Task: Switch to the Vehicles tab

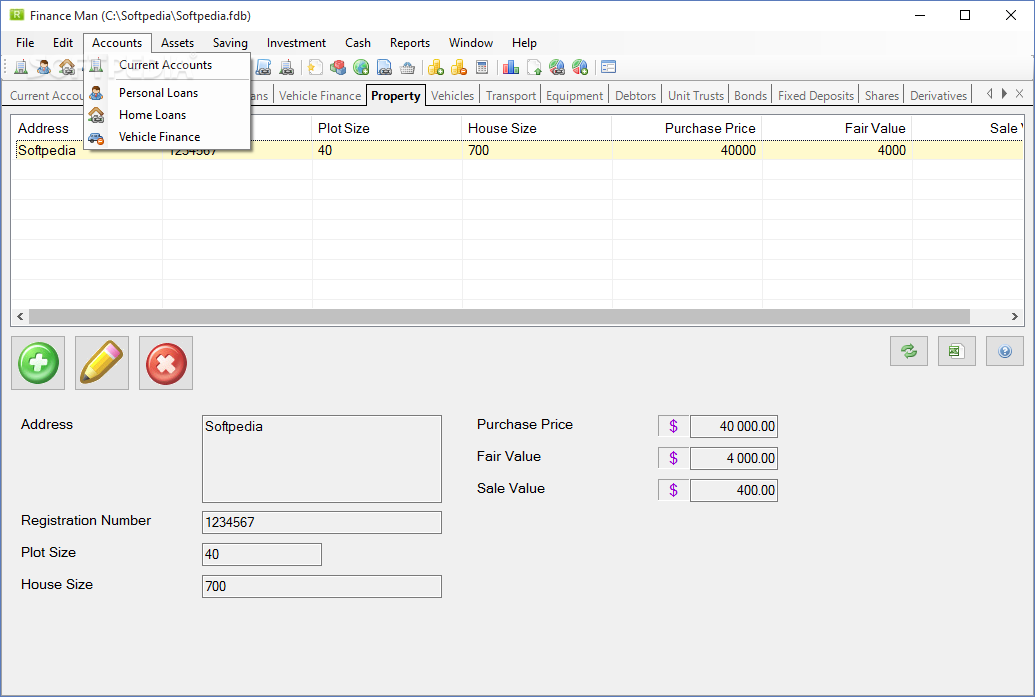Action: [x=453, y=96]
